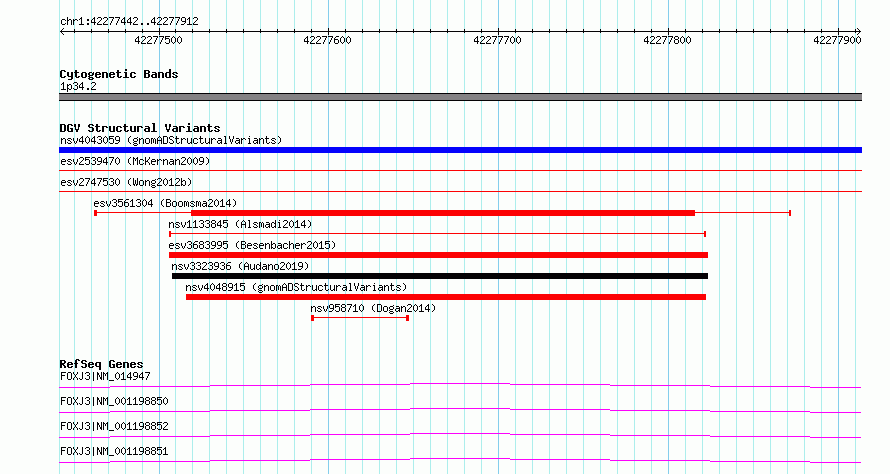Screen dimensions: 890x474
Task: Select the red esv3683995 variant bar
Action: click(x=438, y=255)
